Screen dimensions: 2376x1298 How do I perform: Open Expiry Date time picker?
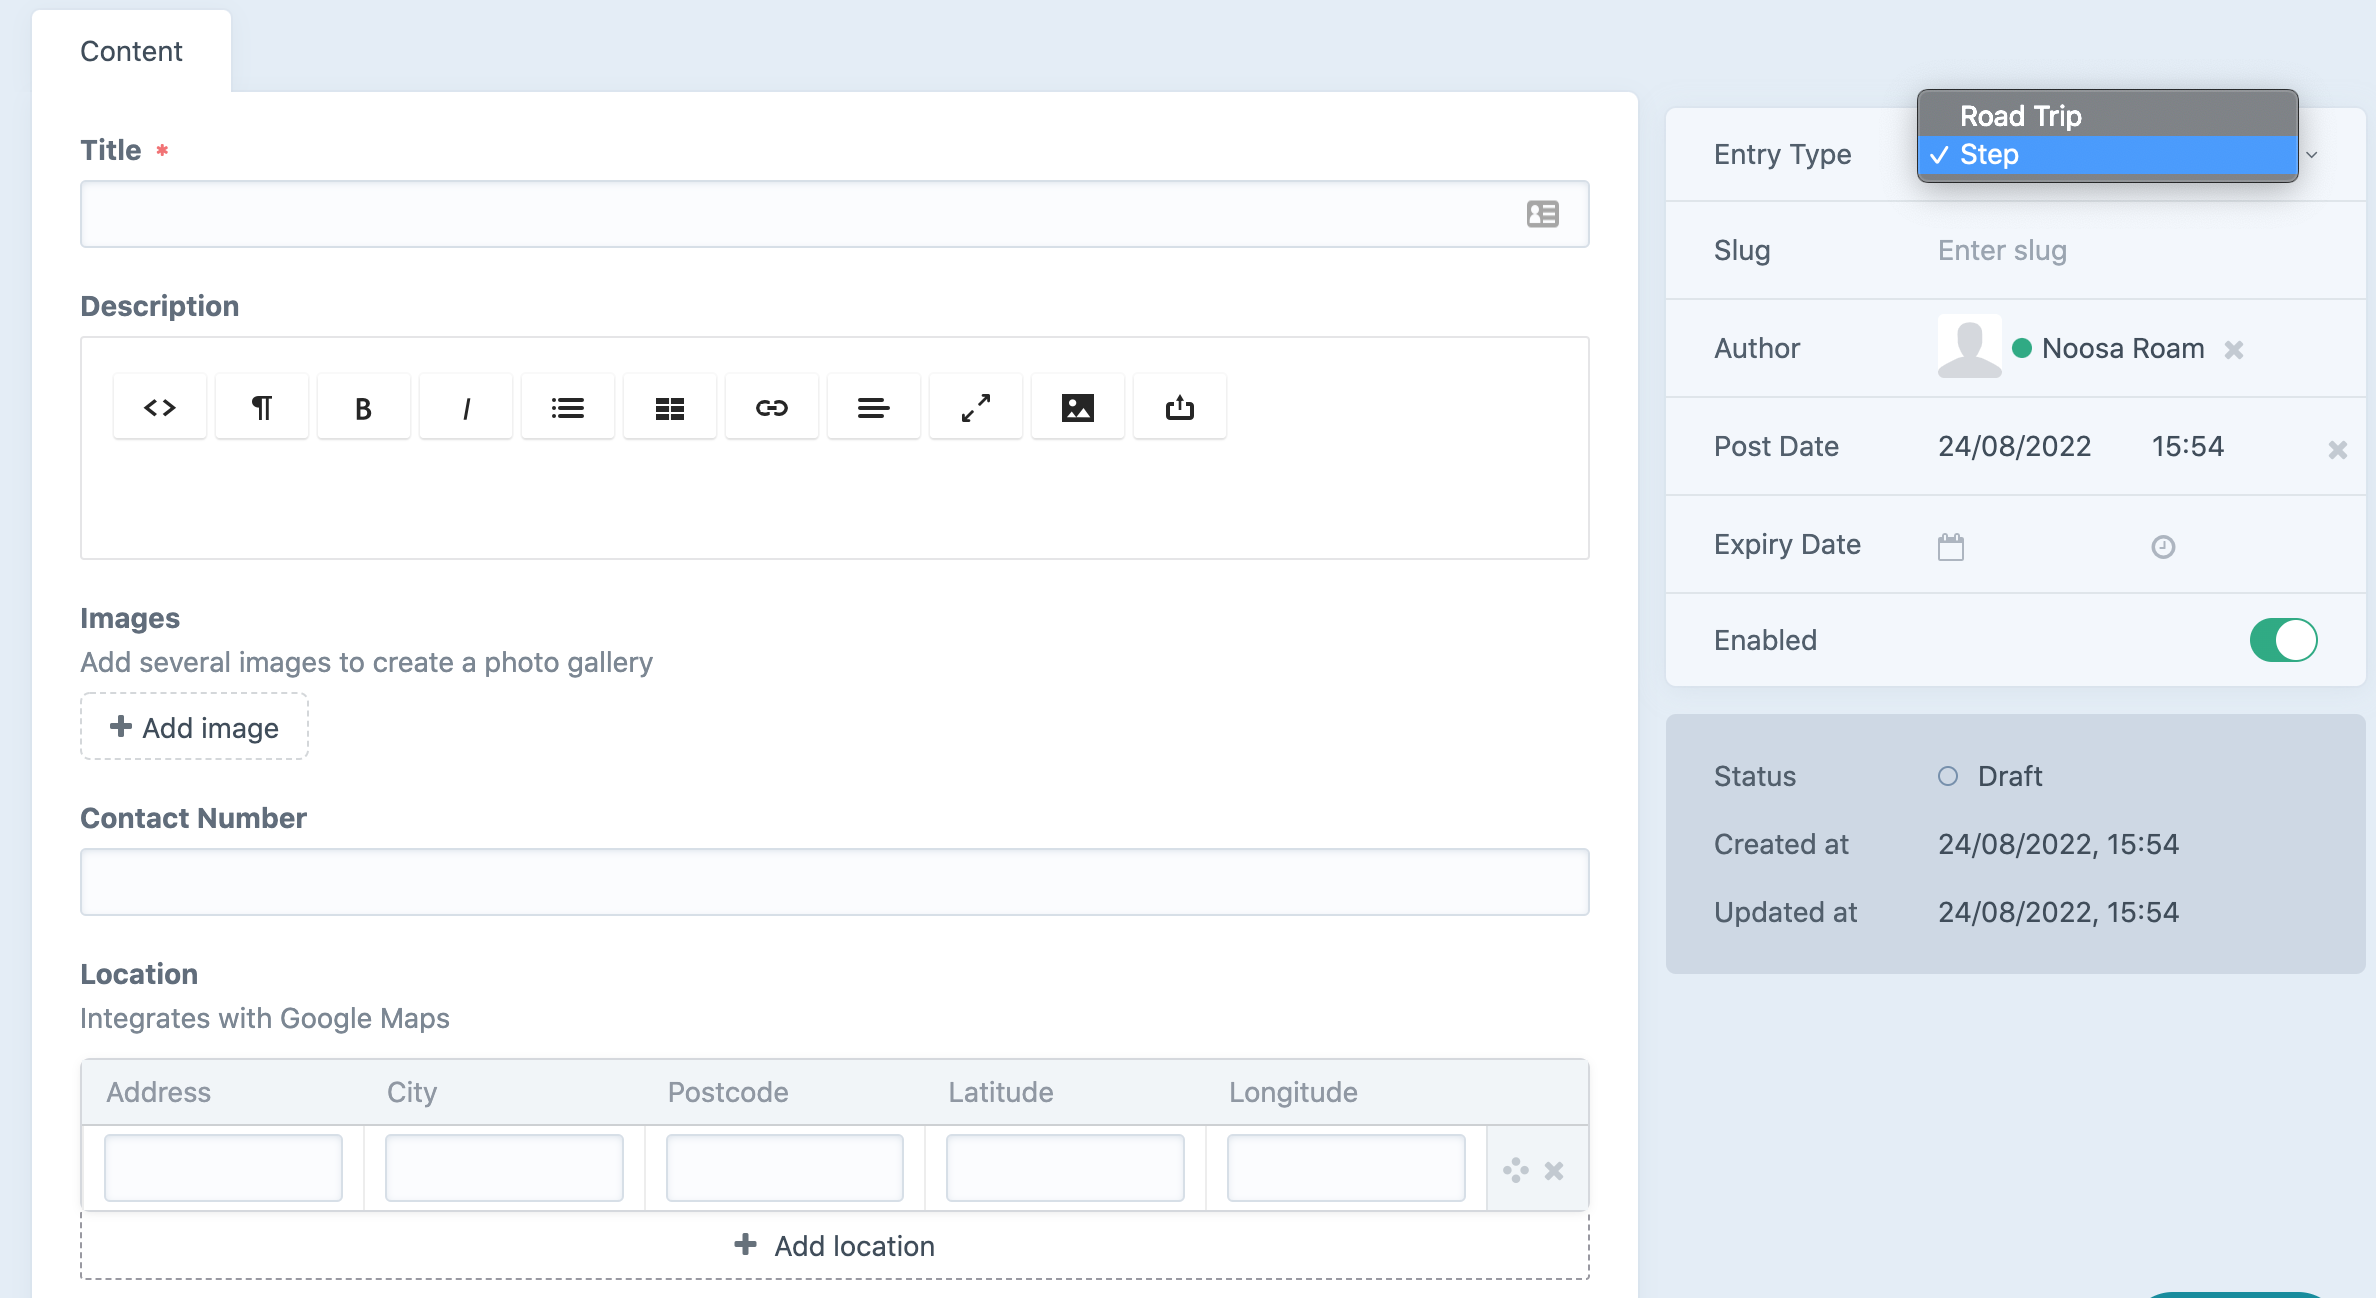pyautogui.click(x=2163, y=546)
